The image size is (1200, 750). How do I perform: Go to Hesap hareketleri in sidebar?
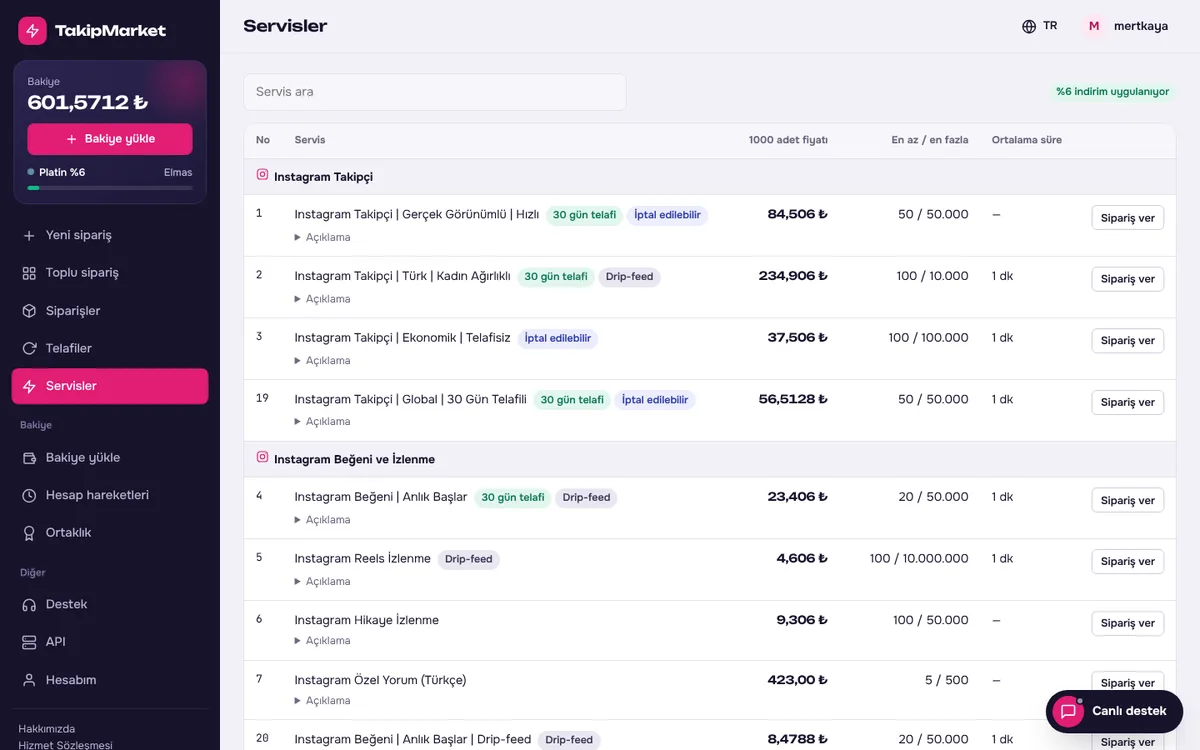(110, 495)
